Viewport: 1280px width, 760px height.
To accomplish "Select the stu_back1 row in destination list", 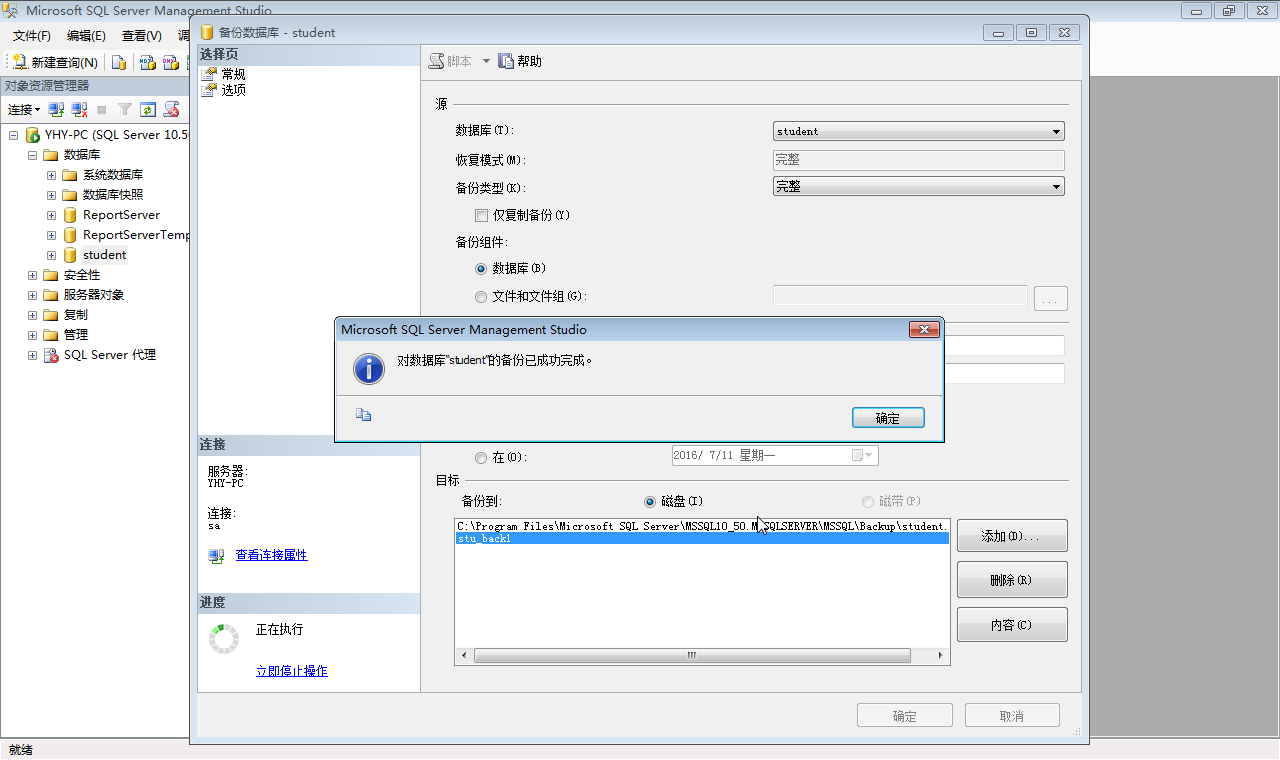I will click(702, 538).
